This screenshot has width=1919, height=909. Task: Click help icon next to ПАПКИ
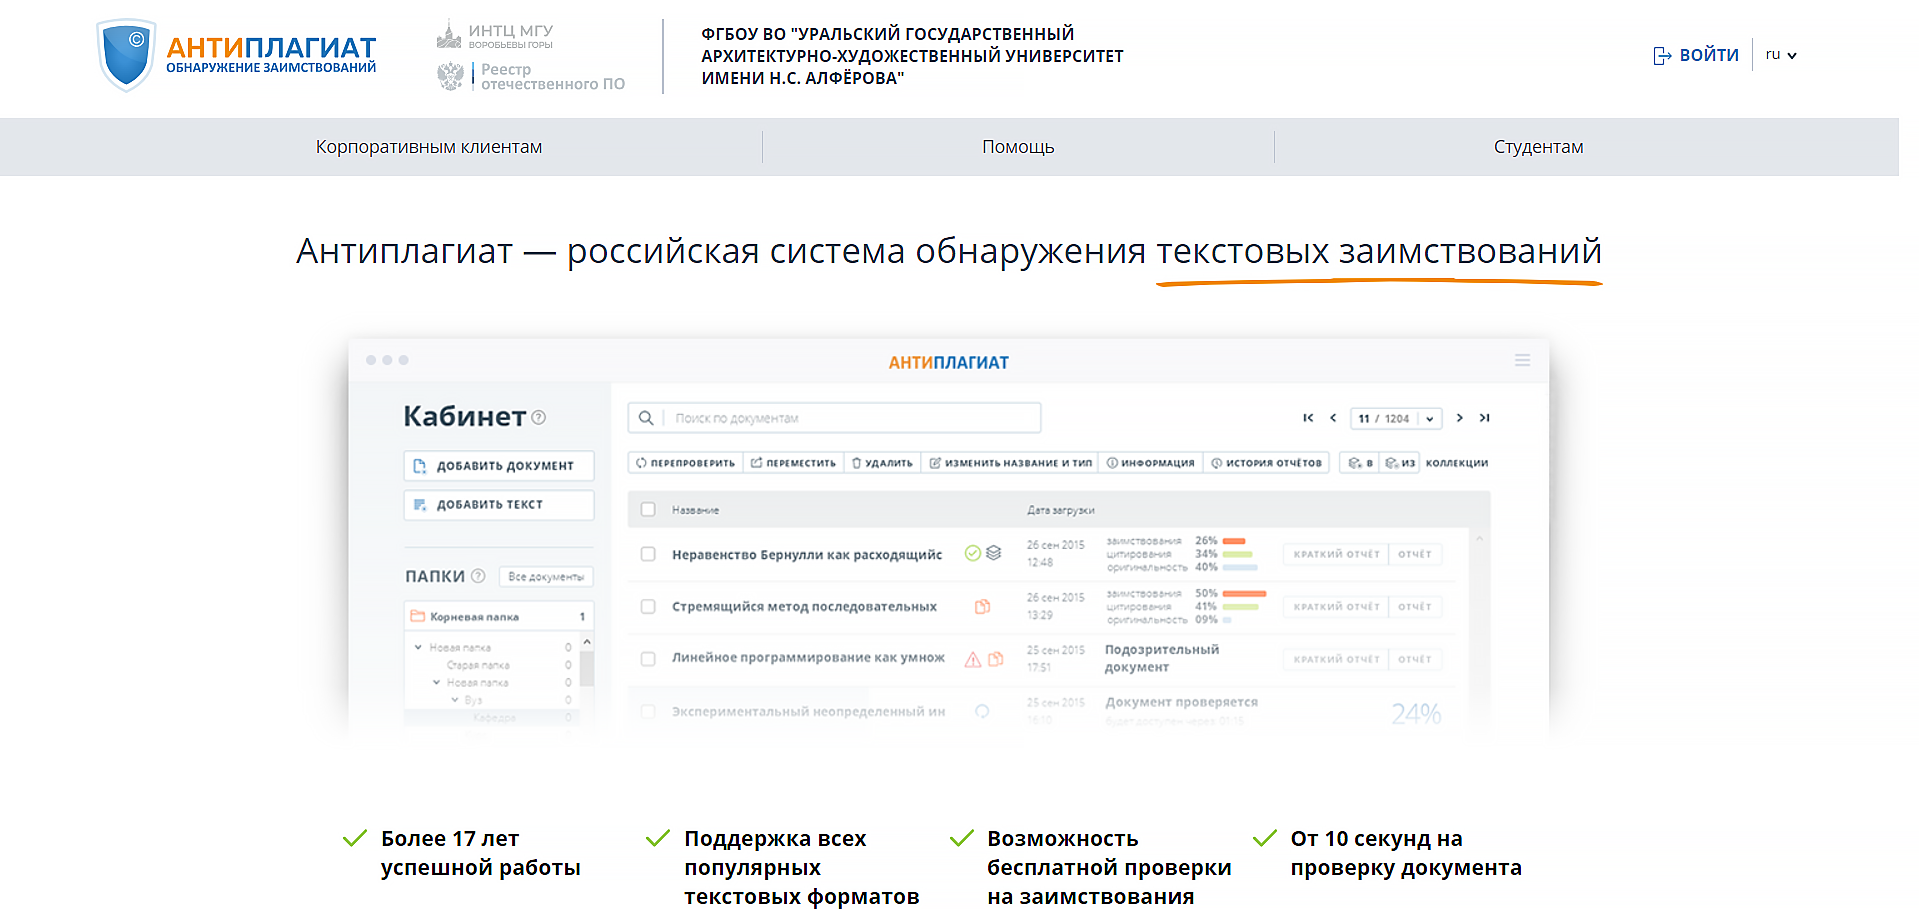[478, 576]
